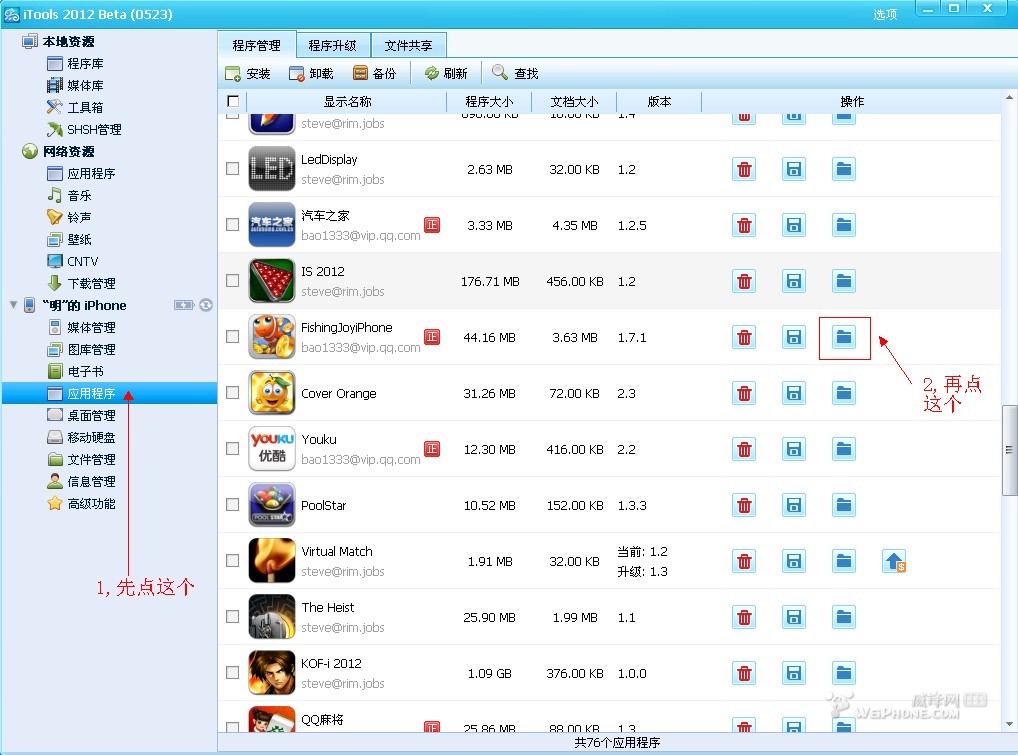Collapse the iPhone device tree node
The width and height of the screenshot is (1018, 755).
click(x=12, y=305)
